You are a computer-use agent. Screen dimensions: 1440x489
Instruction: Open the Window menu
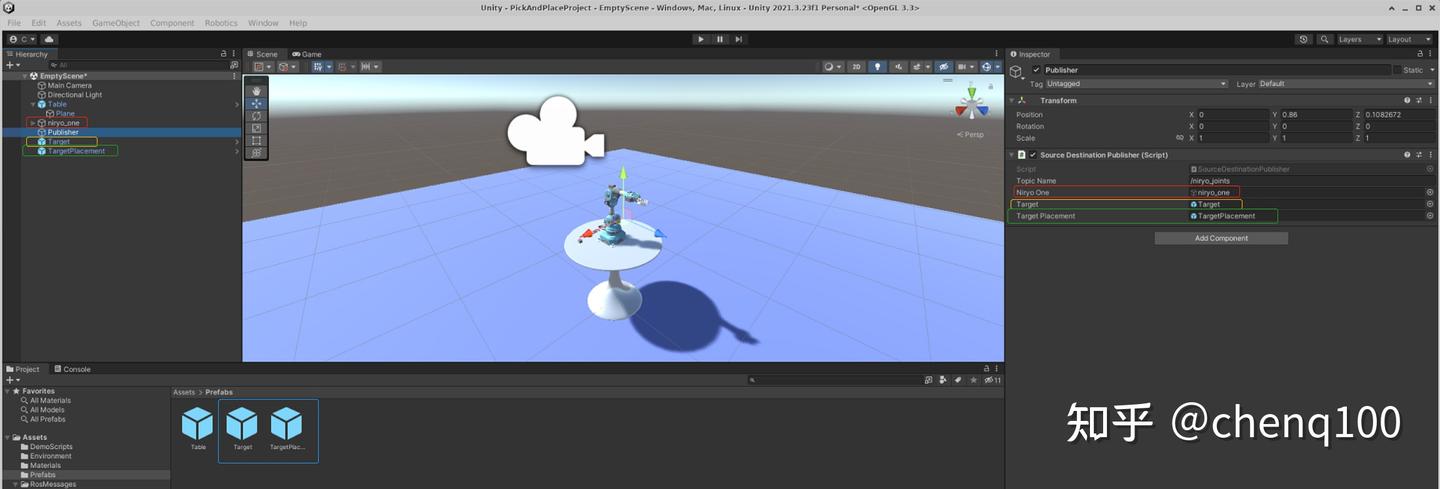263,23
